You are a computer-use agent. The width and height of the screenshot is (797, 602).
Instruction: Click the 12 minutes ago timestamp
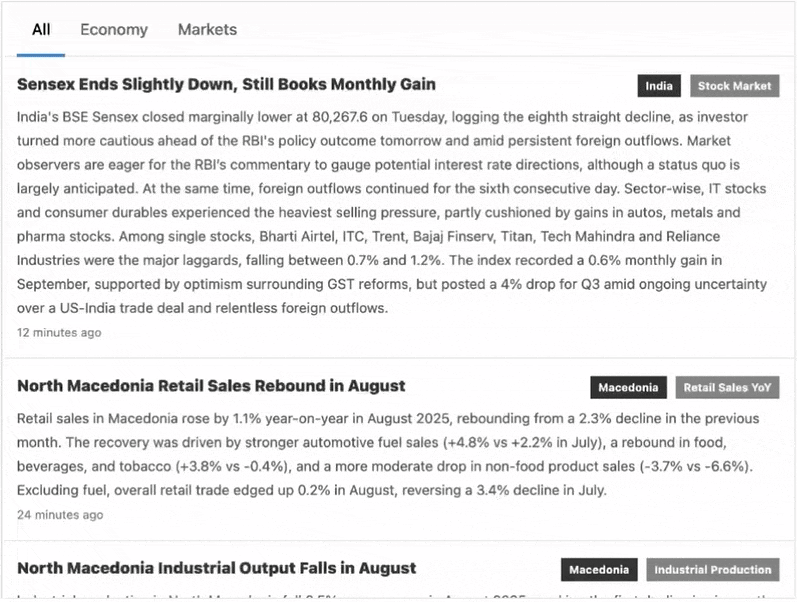point(59,332)
